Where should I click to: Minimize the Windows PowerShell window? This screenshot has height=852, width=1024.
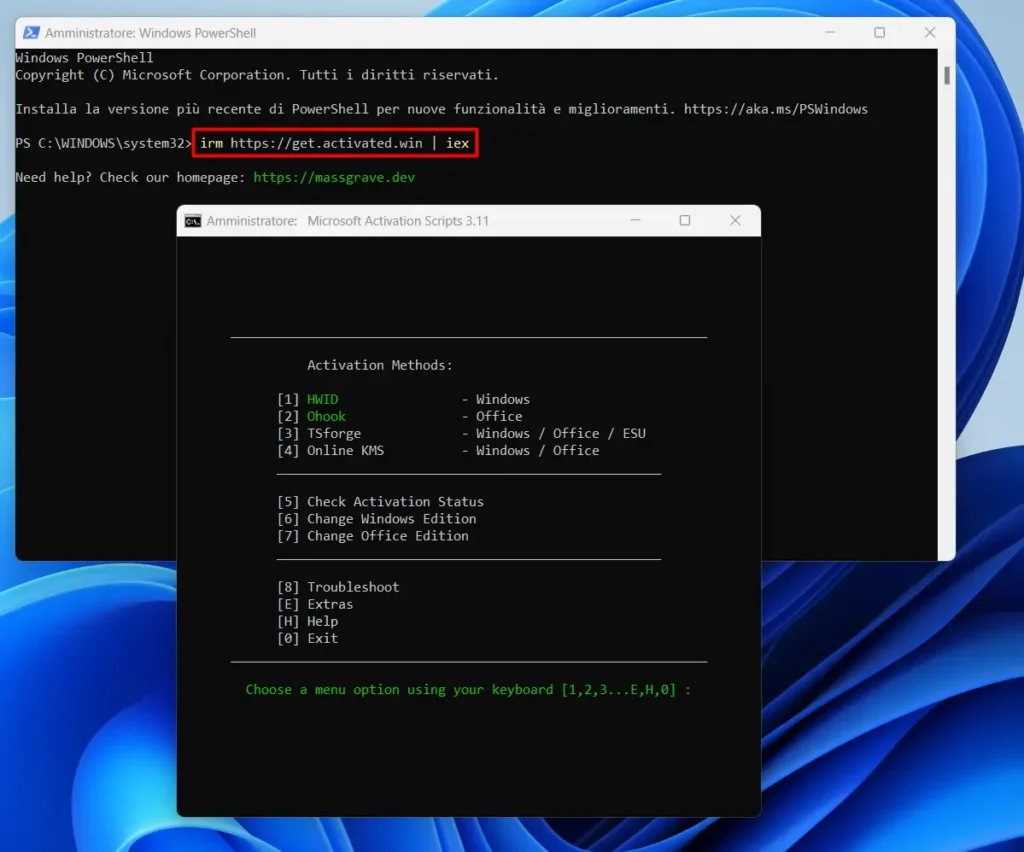830,33
